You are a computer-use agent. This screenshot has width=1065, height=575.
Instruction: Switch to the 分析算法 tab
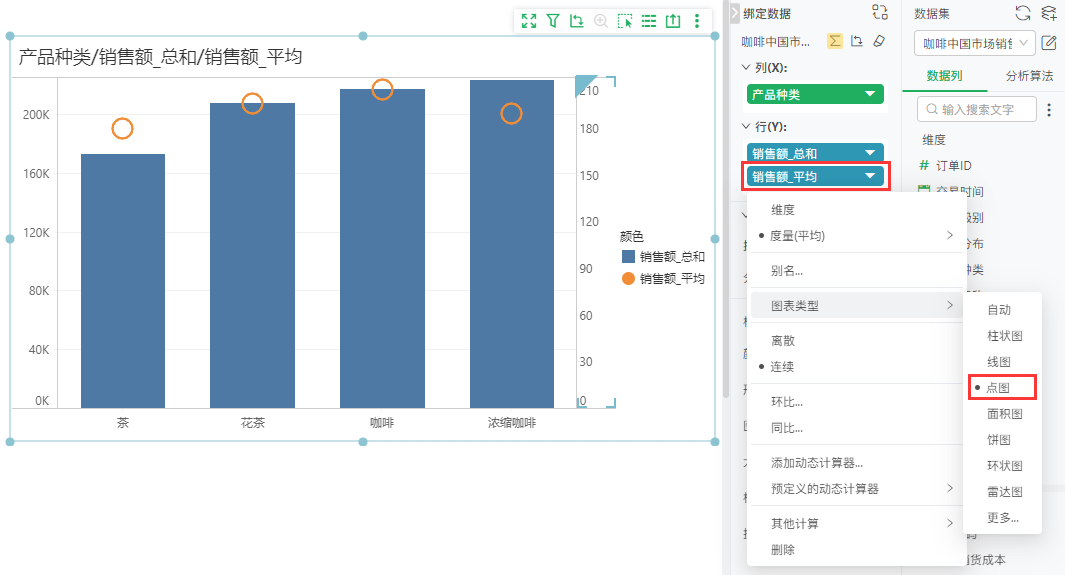[x=1029, y=76]
